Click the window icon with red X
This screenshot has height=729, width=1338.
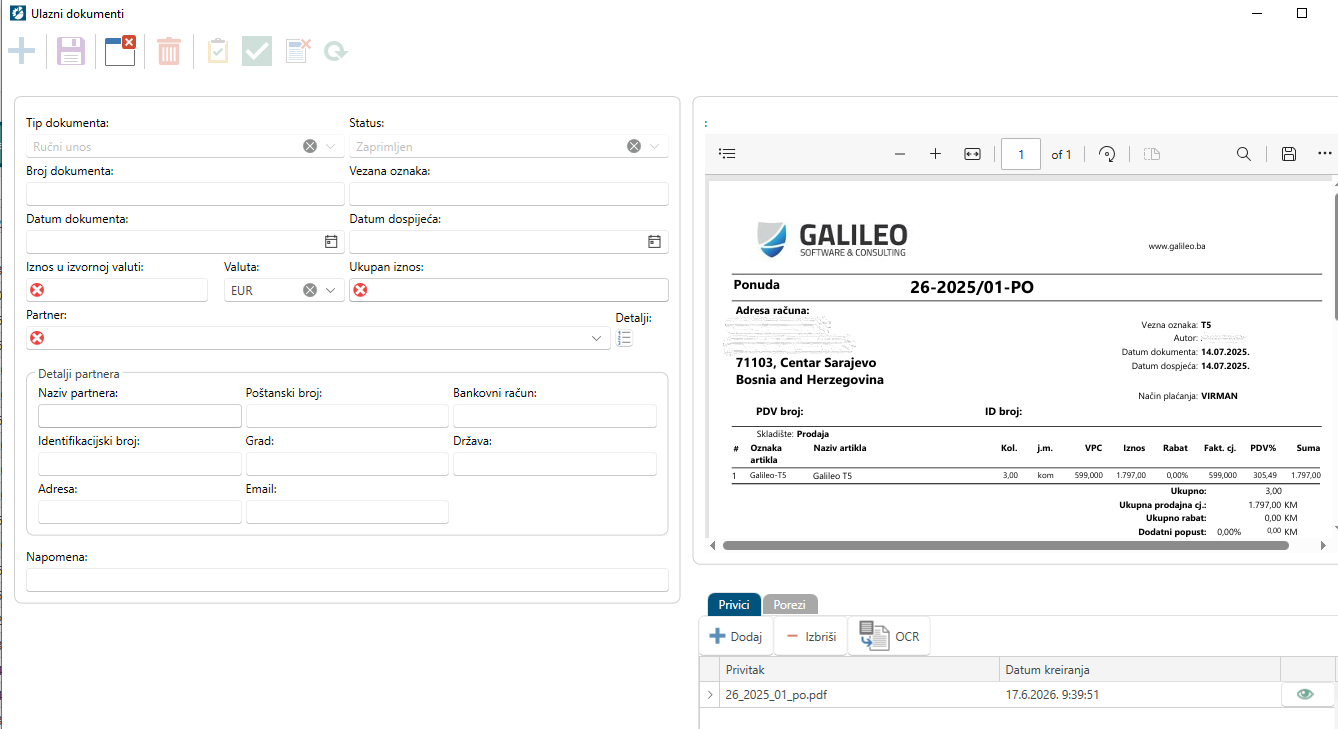[120, 51]
